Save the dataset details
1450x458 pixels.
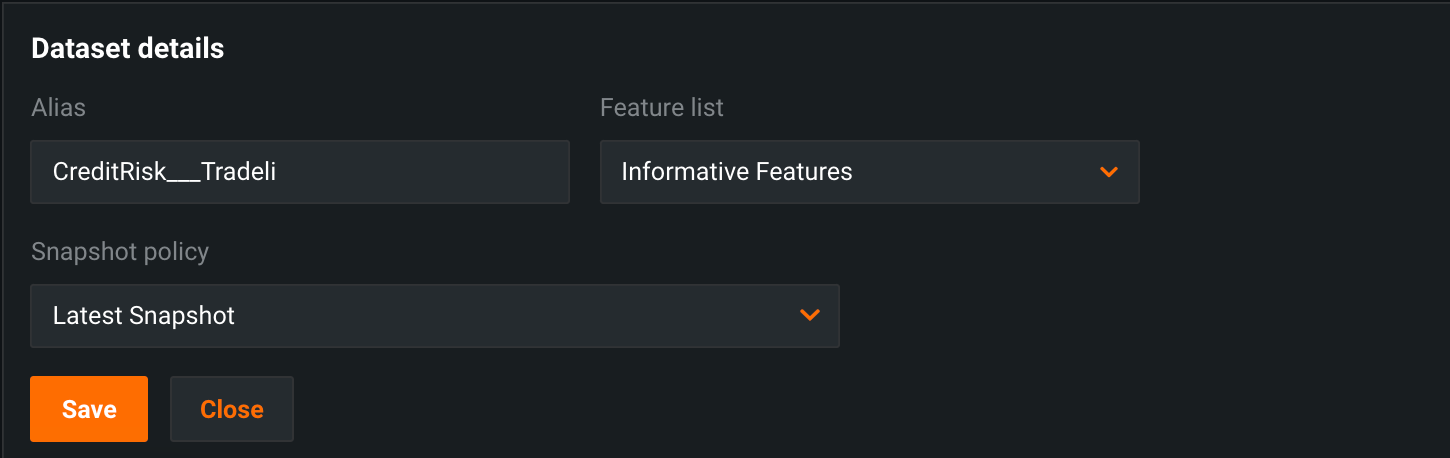89,409
